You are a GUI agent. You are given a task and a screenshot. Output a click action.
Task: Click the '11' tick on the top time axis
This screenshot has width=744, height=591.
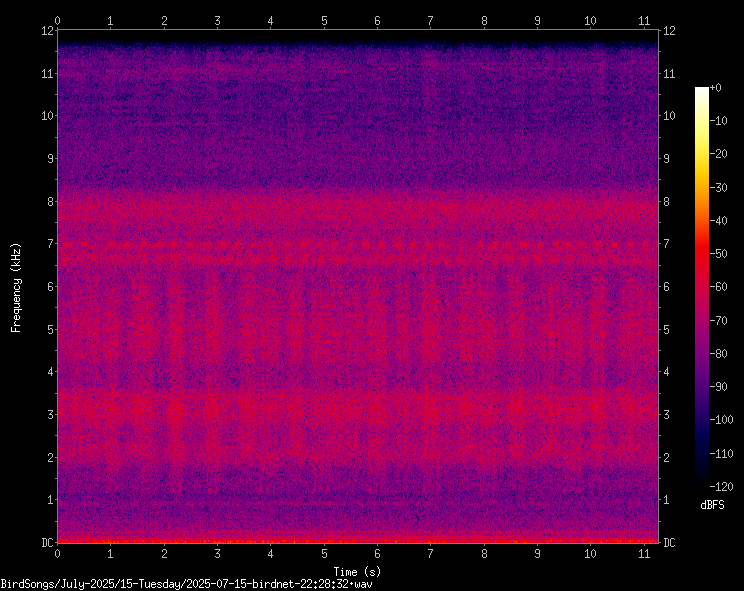pyautogui.click(x=644, y=21)
